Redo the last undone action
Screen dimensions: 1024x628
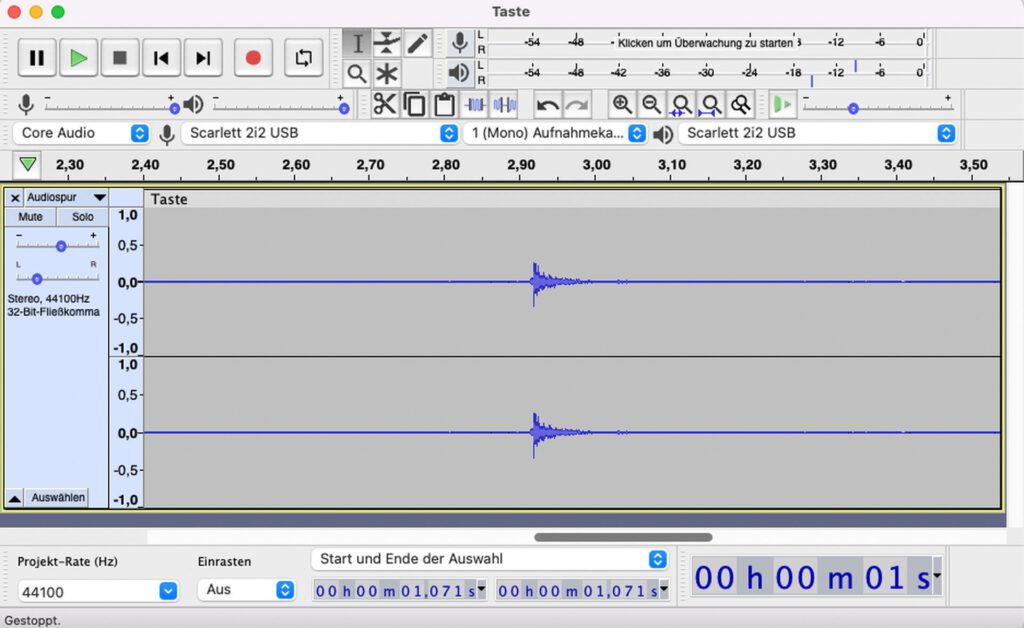click(x=577, y=104)
